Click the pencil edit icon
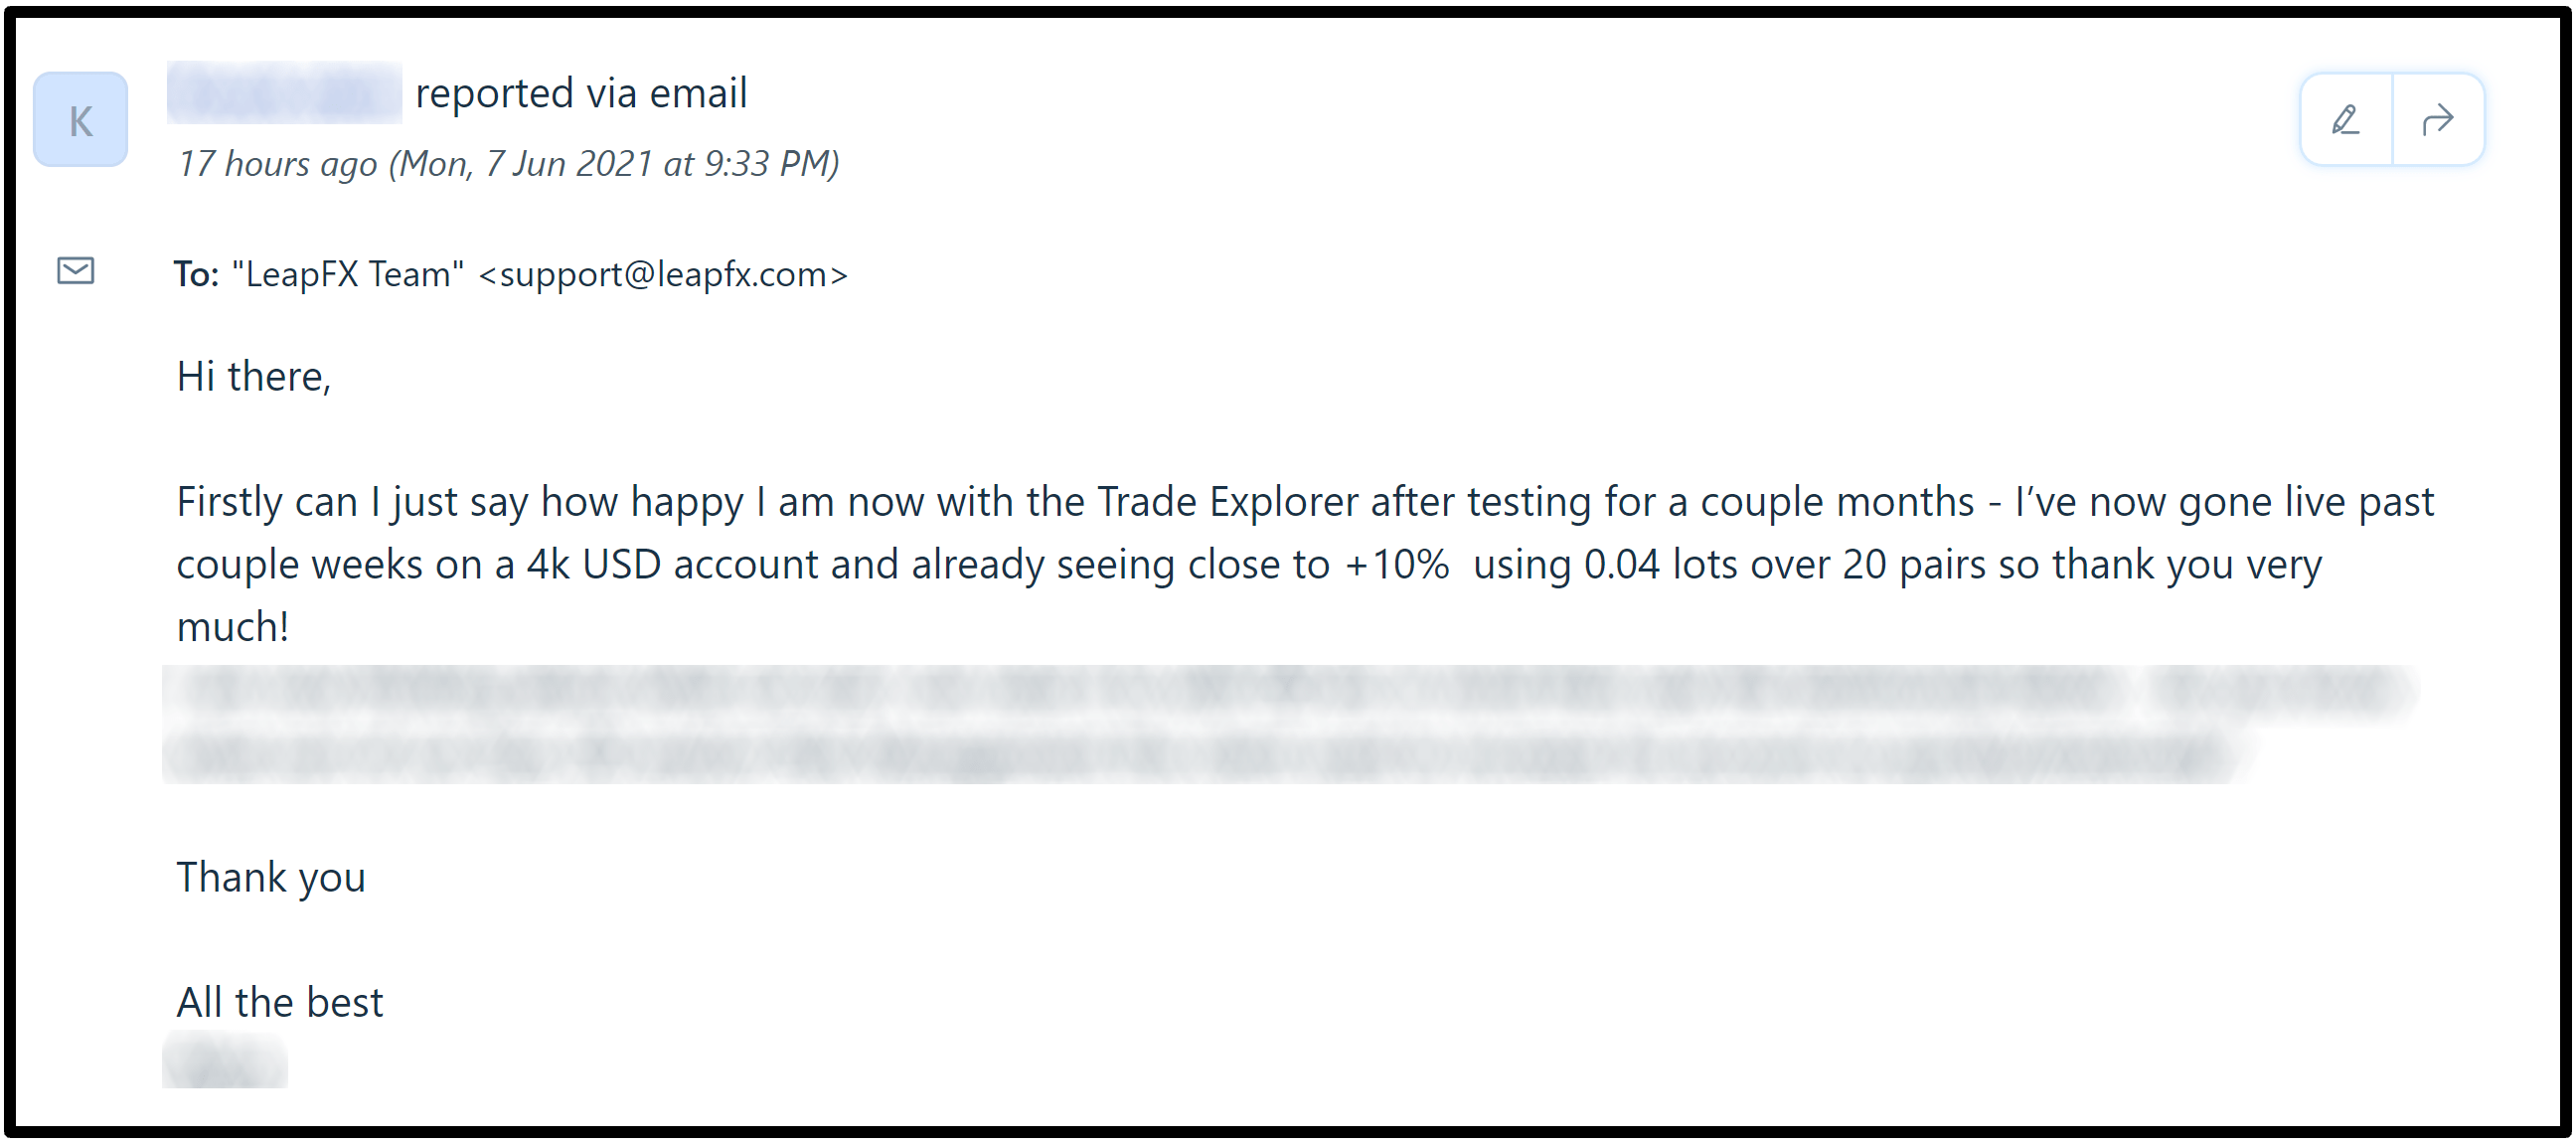2576x1145 pixels. click(x=2345, y=120)
